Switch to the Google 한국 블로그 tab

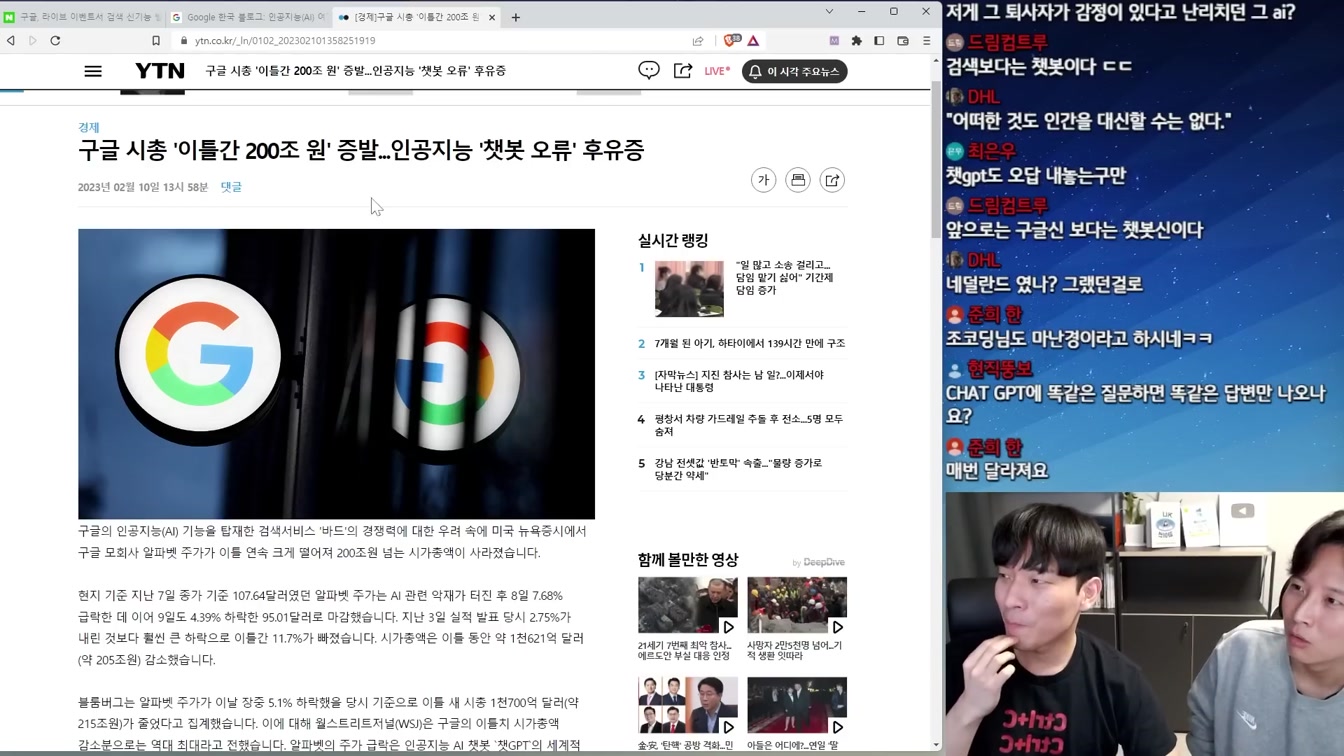pos(247,17)
